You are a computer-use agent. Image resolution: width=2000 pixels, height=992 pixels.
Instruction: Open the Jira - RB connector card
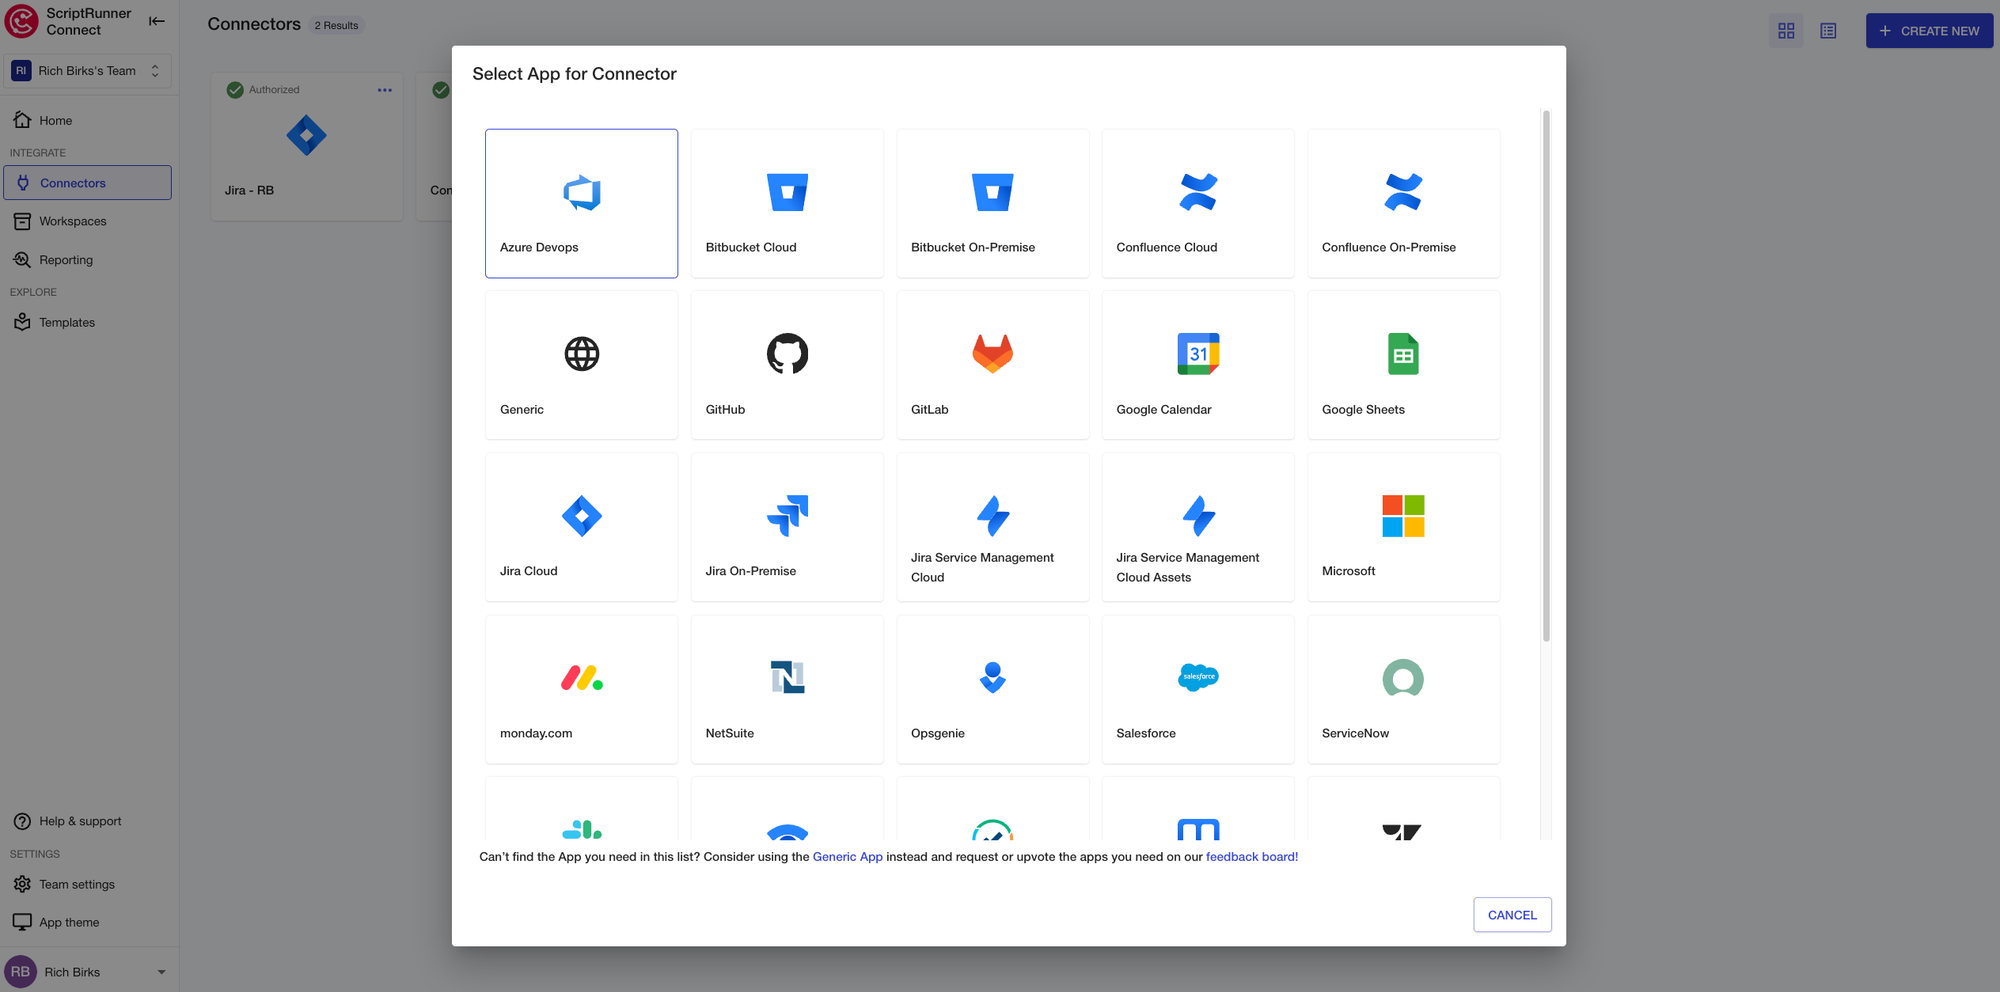[307, 146]
